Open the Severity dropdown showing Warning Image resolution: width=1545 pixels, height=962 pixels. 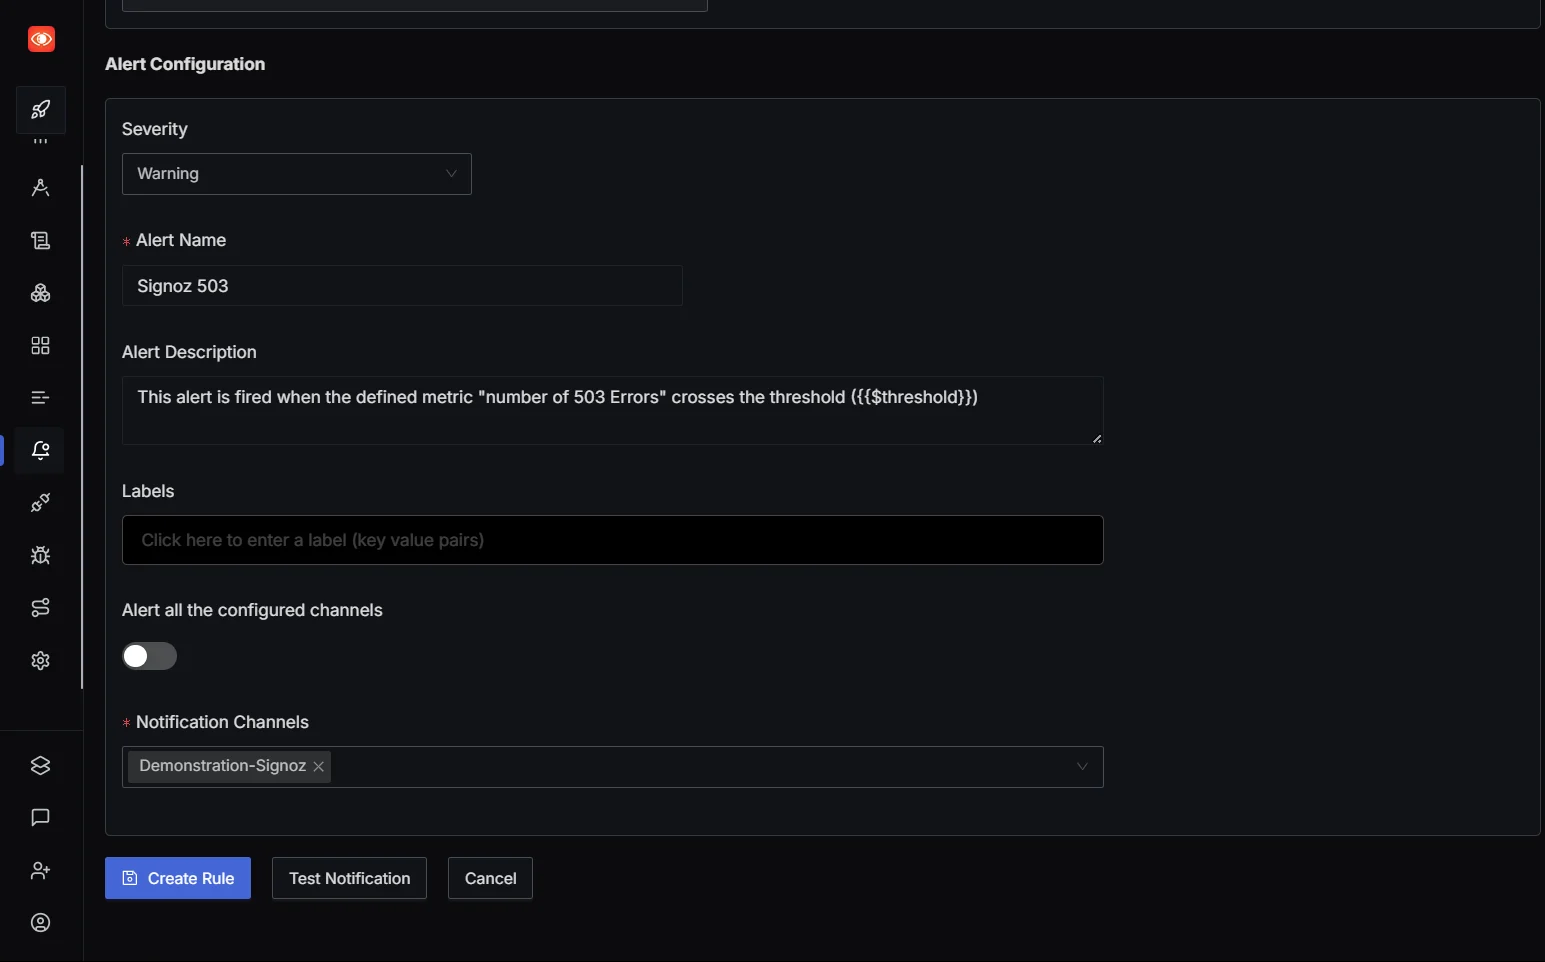297,174
